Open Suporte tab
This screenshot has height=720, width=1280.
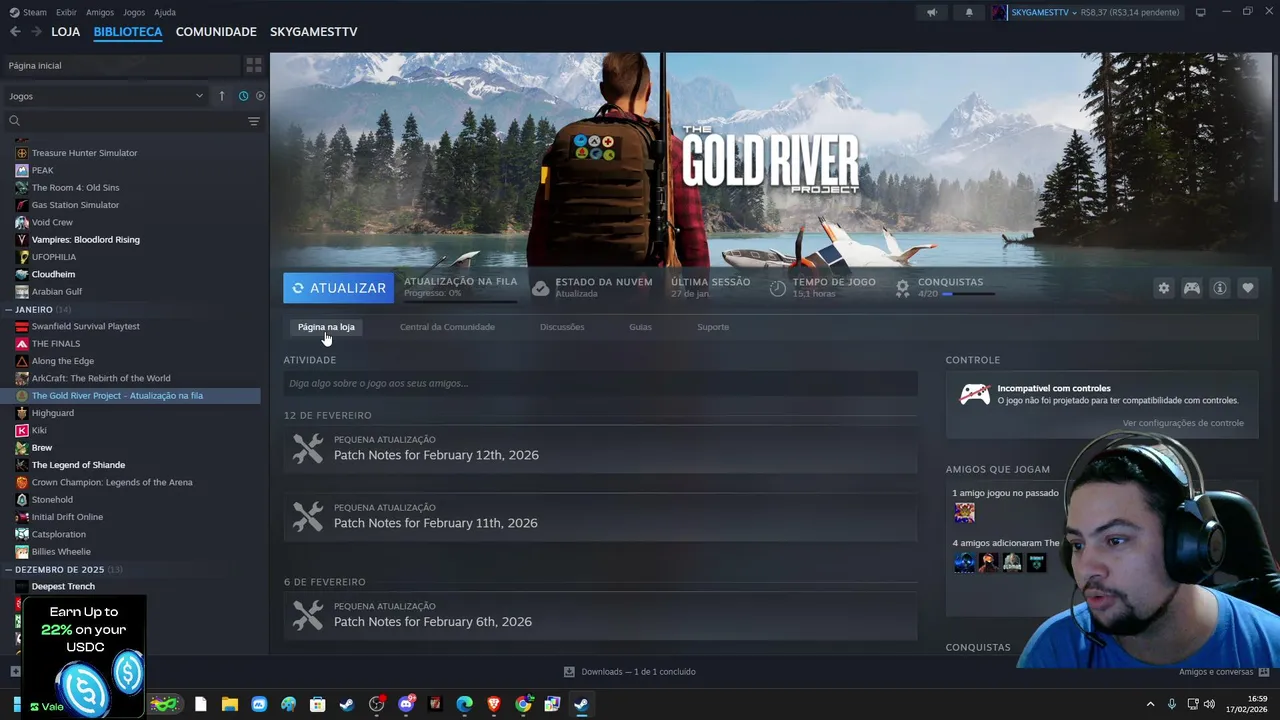(713, 327)
